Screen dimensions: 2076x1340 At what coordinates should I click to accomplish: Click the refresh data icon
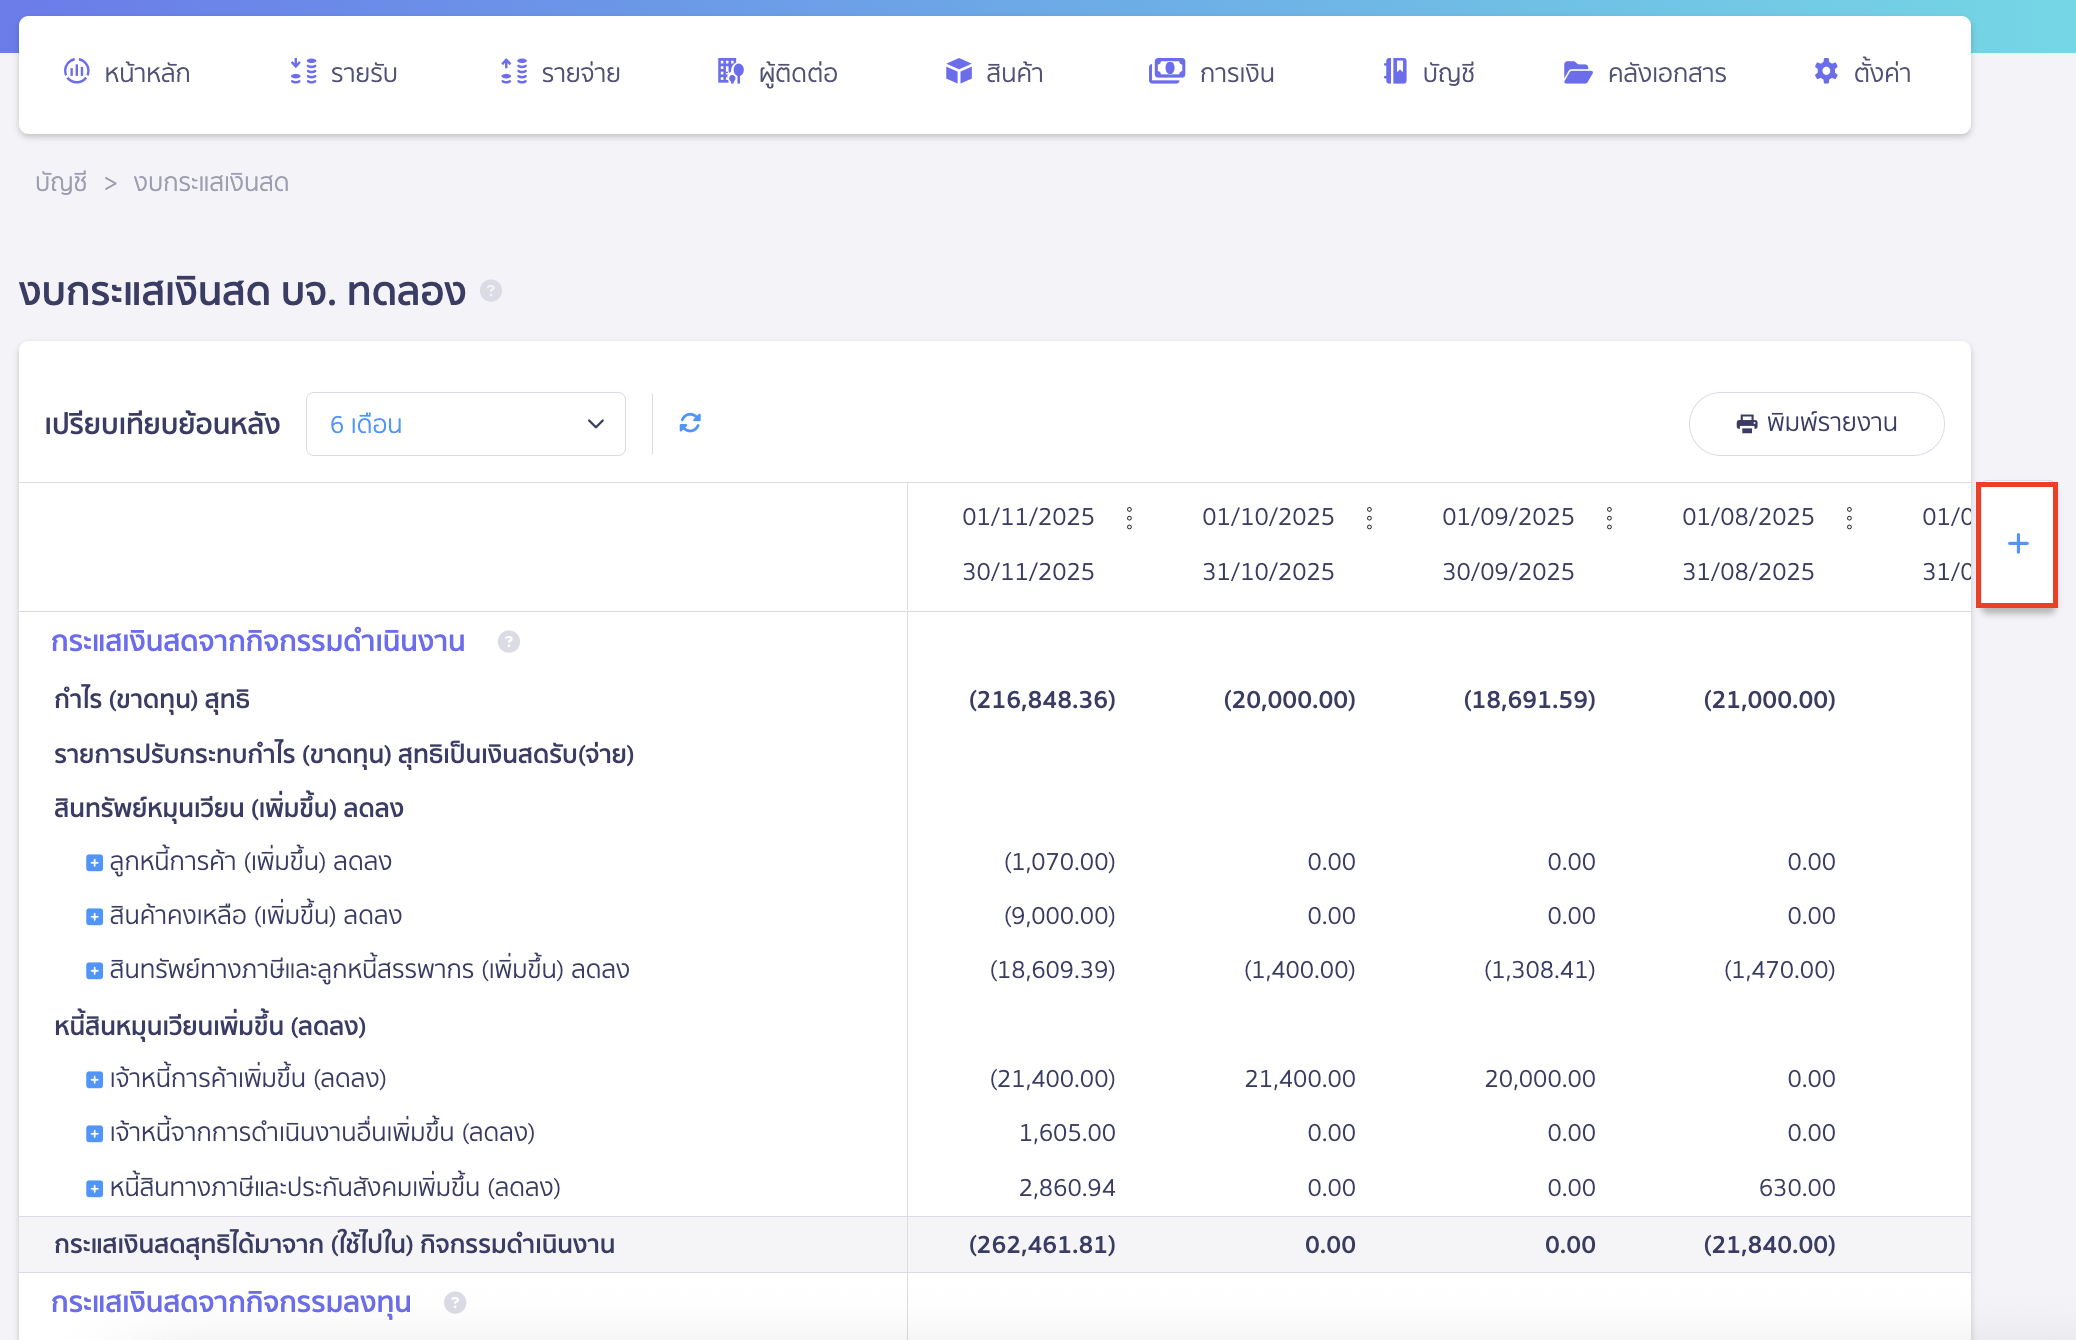point(689,423)
